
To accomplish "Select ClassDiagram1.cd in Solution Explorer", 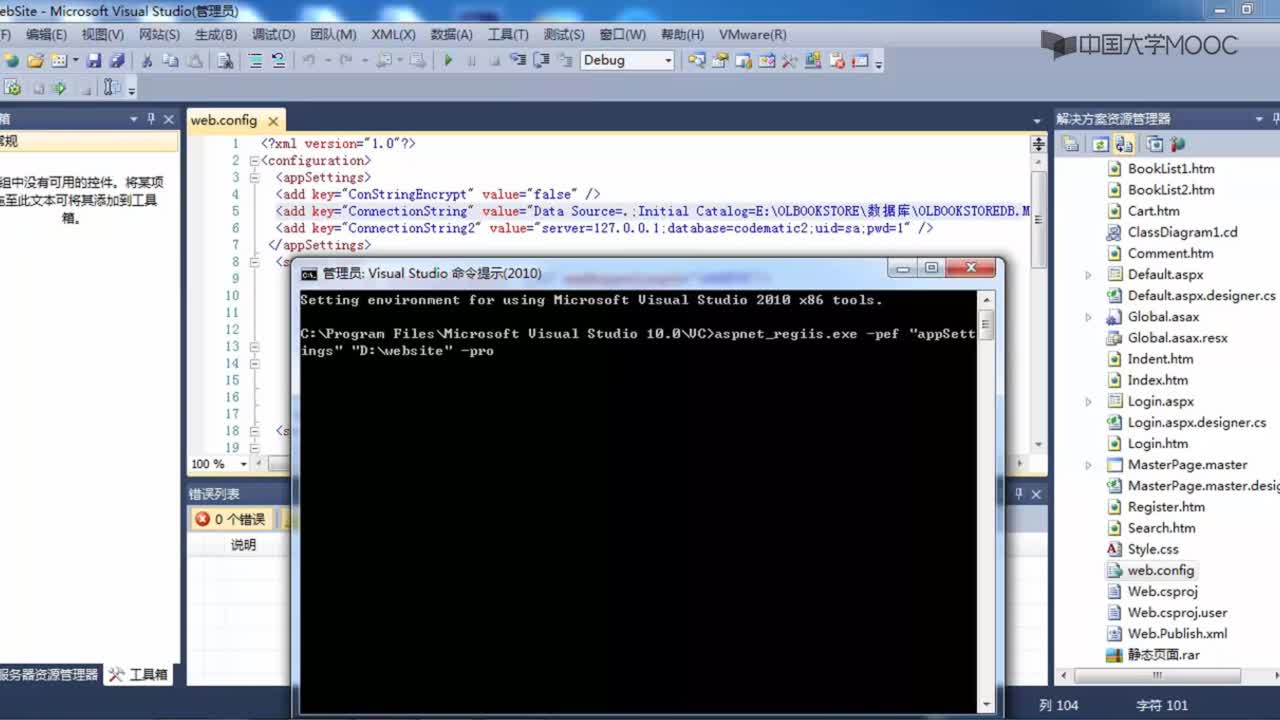I will click(1182, 232).
